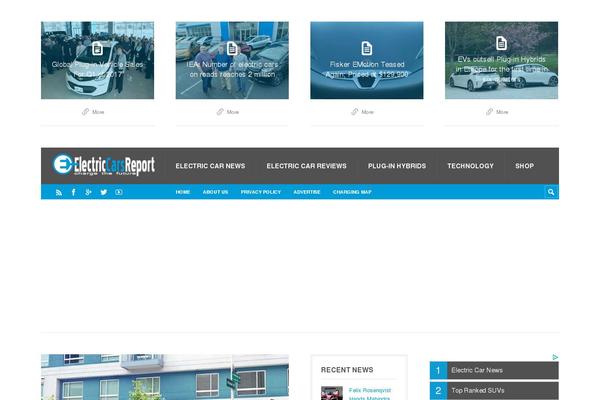Image resolution: width=600 pixels, height=400 pixels.
Task: Click the blue building featured image
Action: point(165,377)
